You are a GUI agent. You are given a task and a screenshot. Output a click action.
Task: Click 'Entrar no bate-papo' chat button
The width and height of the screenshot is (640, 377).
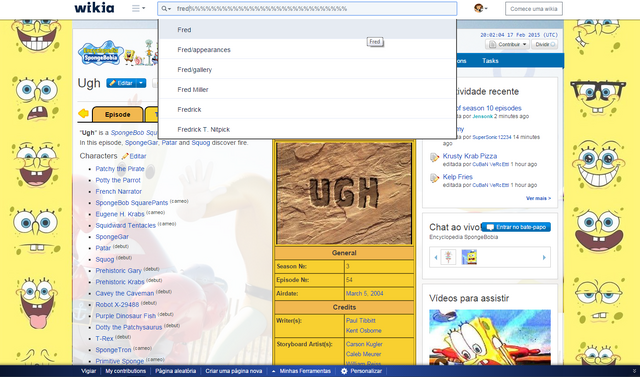(x=516, y=227)
